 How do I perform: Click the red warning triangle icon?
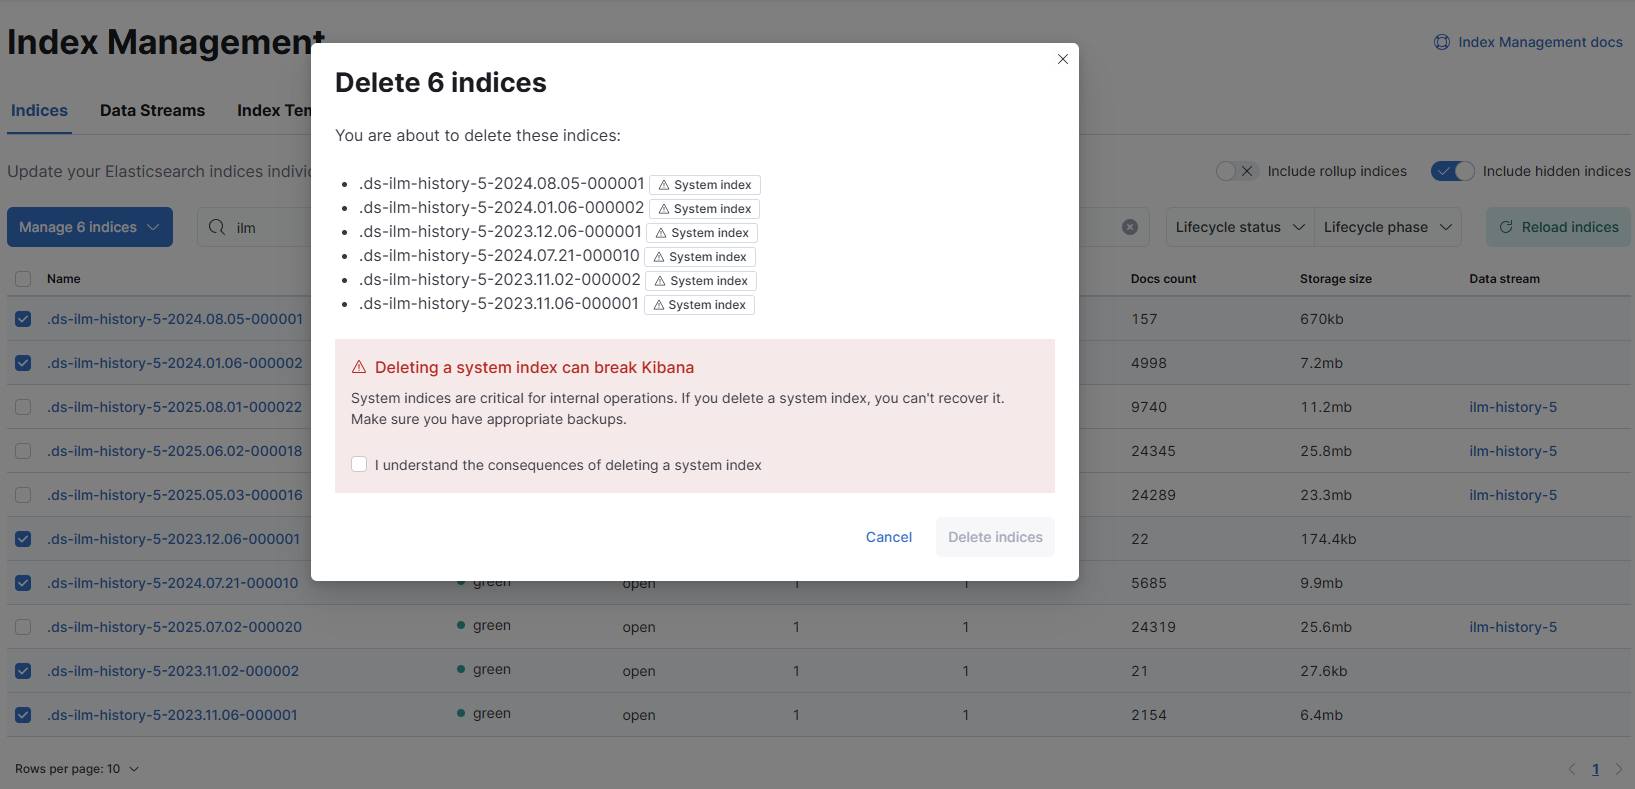(359, 367)
